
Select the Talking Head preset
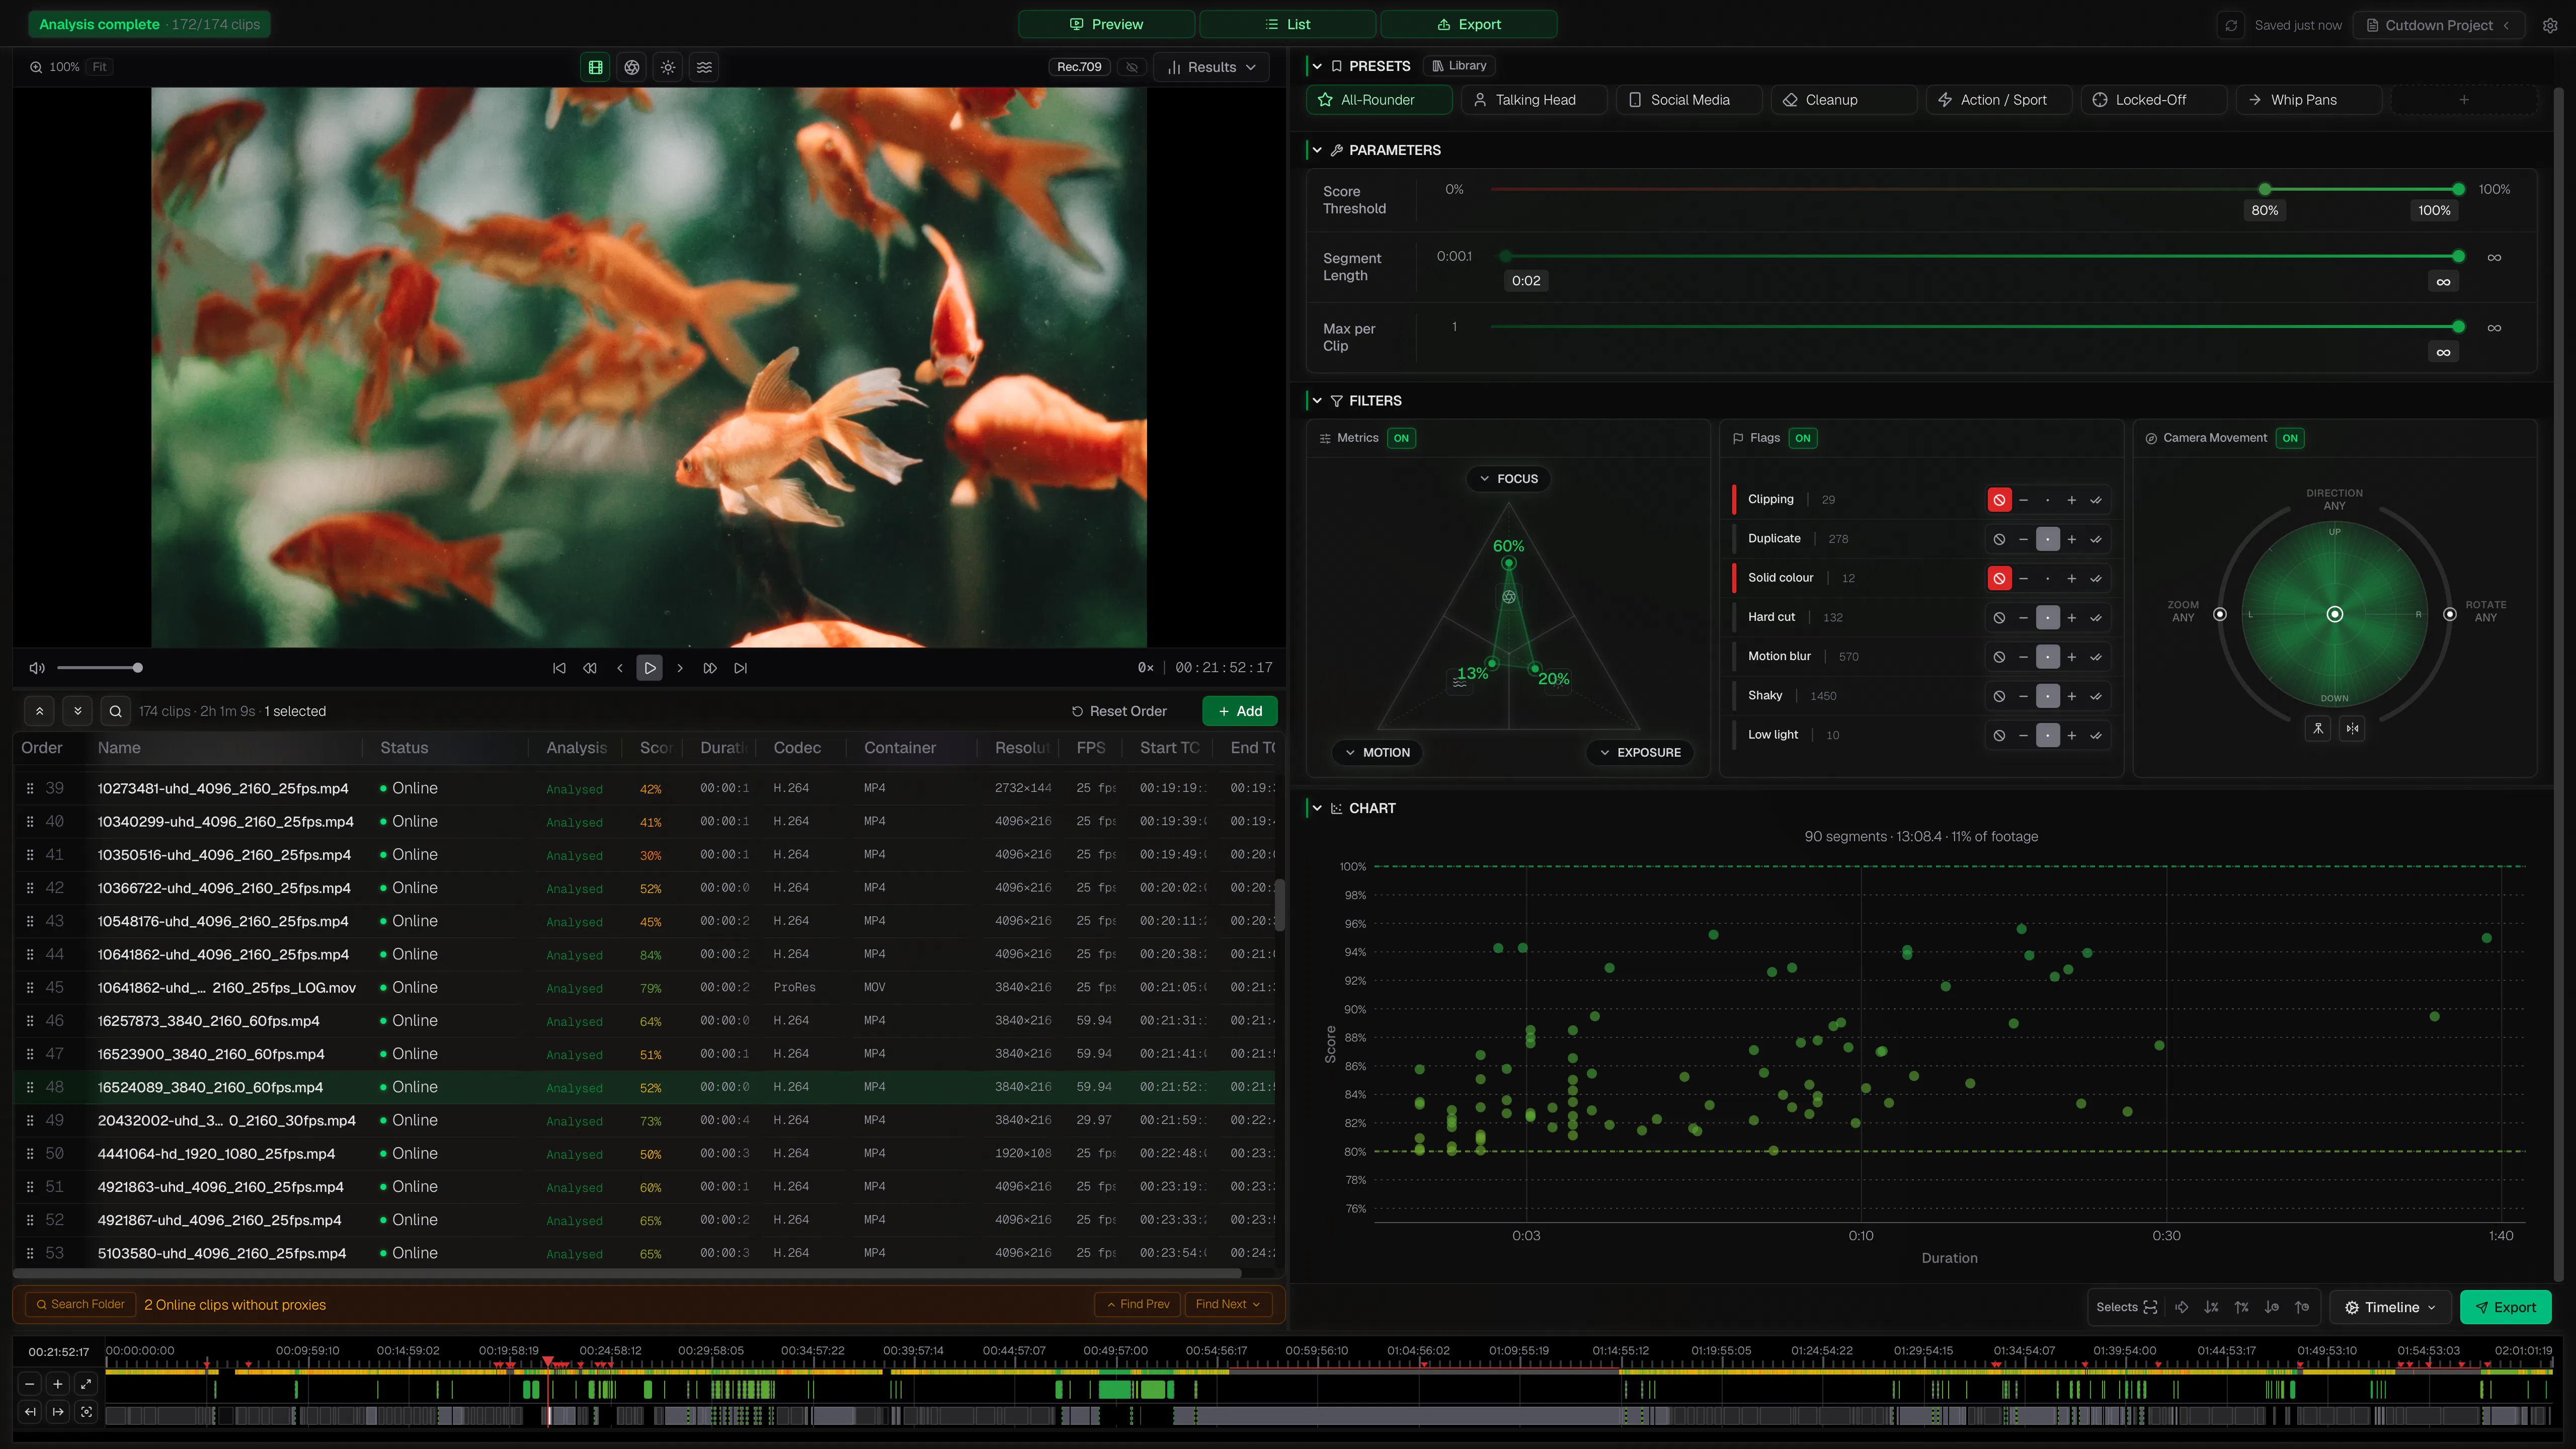pyautogui.click(x=1534, y=100)
